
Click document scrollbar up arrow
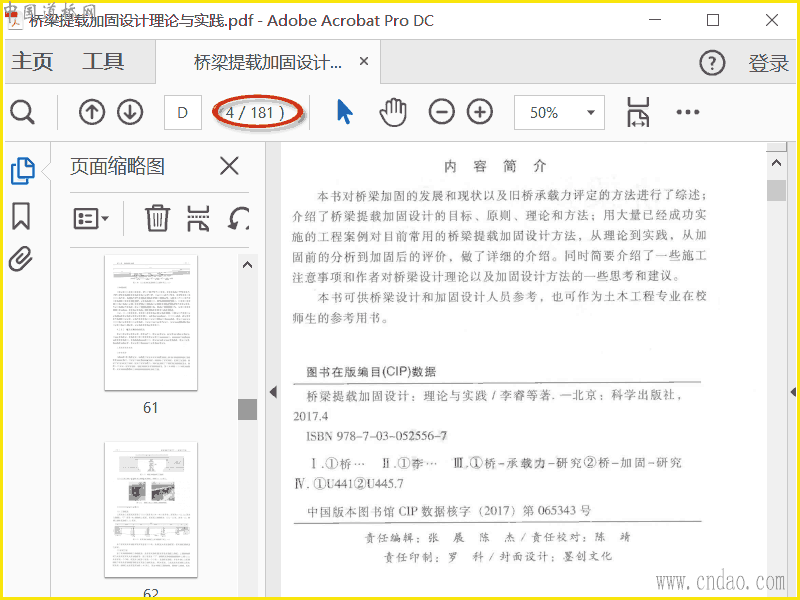point(777,163)
